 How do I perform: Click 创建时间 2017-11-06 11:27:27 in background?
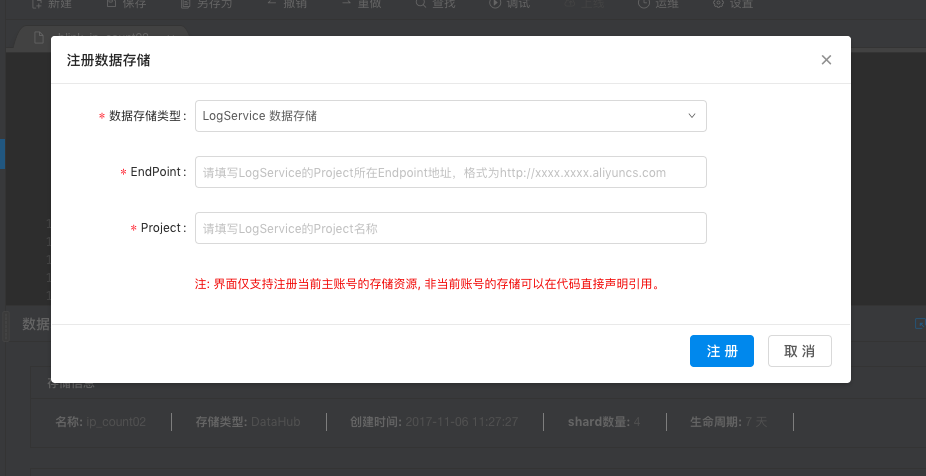pos(434,422)
